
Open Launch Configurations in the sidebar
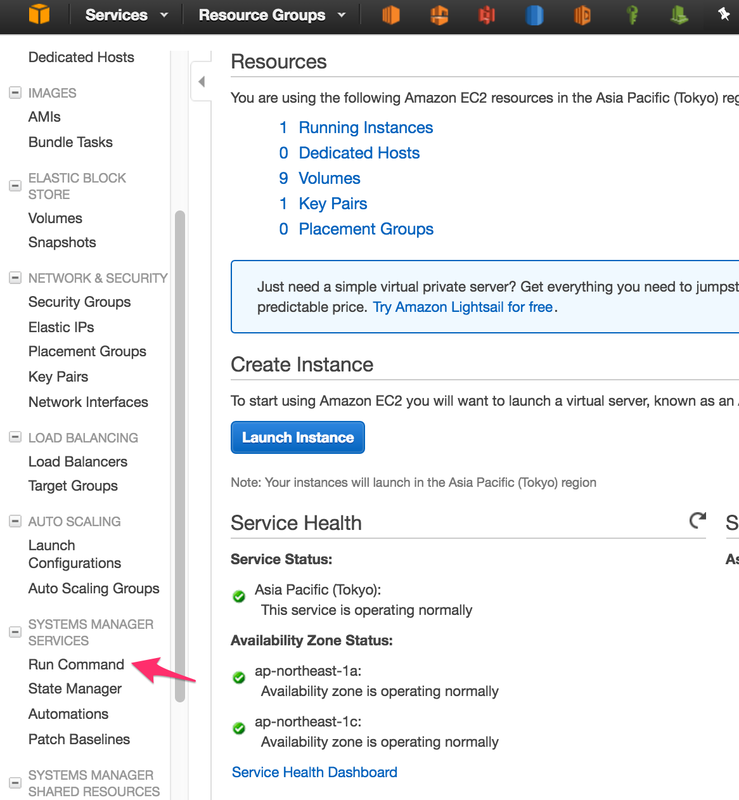(75, 554)
